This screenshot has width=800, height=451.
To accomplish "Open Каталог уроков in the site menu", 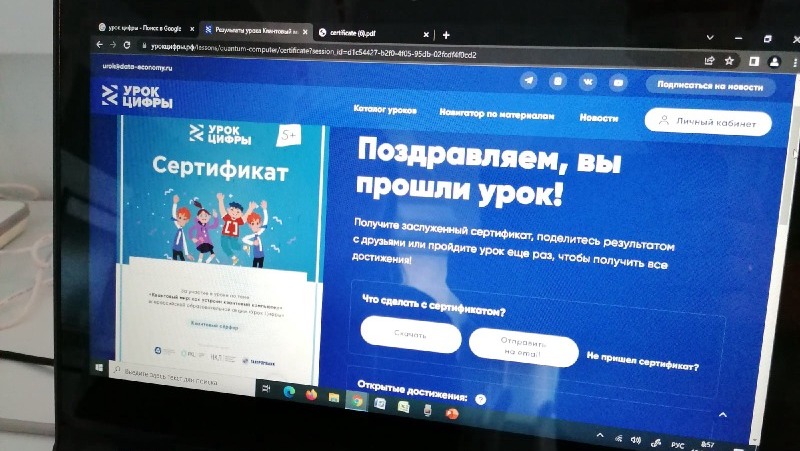I will point(385,109).
